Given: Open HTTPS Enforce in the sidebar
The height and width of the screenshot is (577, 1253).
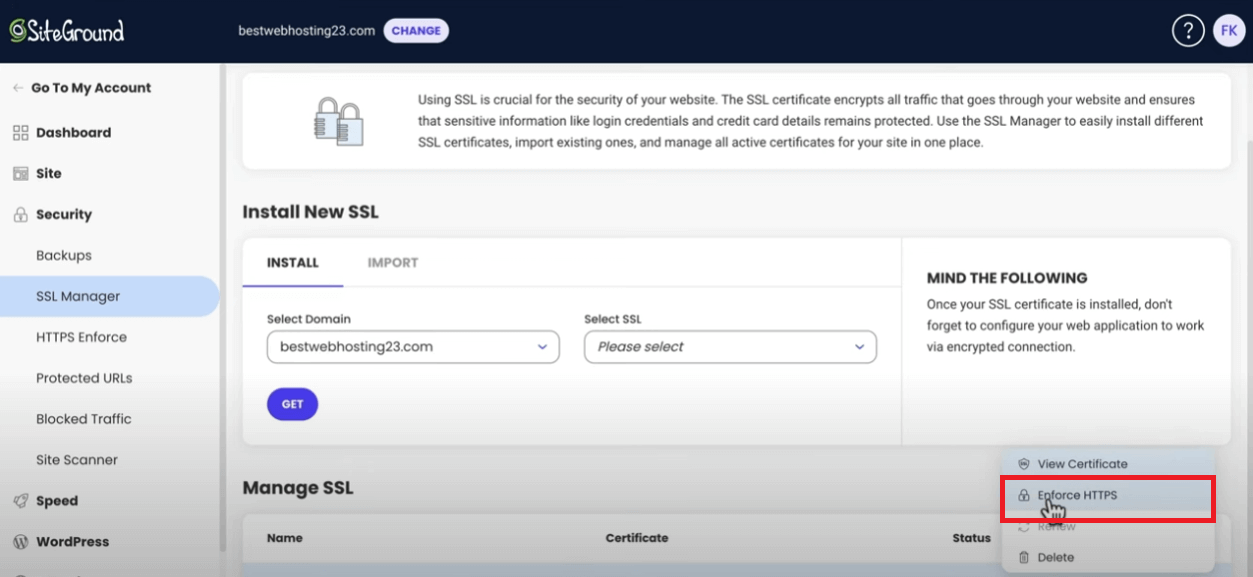Looking at the screenshot, I should tap(81, 337).
